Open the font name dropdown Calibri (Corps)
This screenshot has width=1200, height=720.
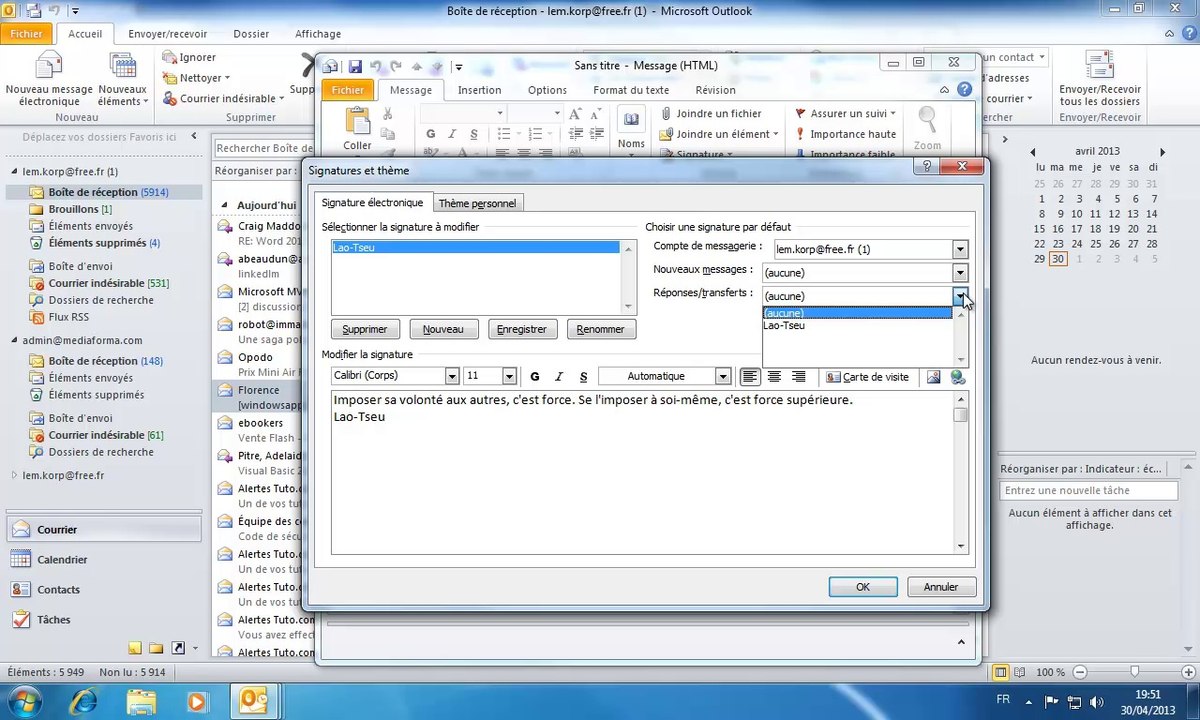pos(452,377)
